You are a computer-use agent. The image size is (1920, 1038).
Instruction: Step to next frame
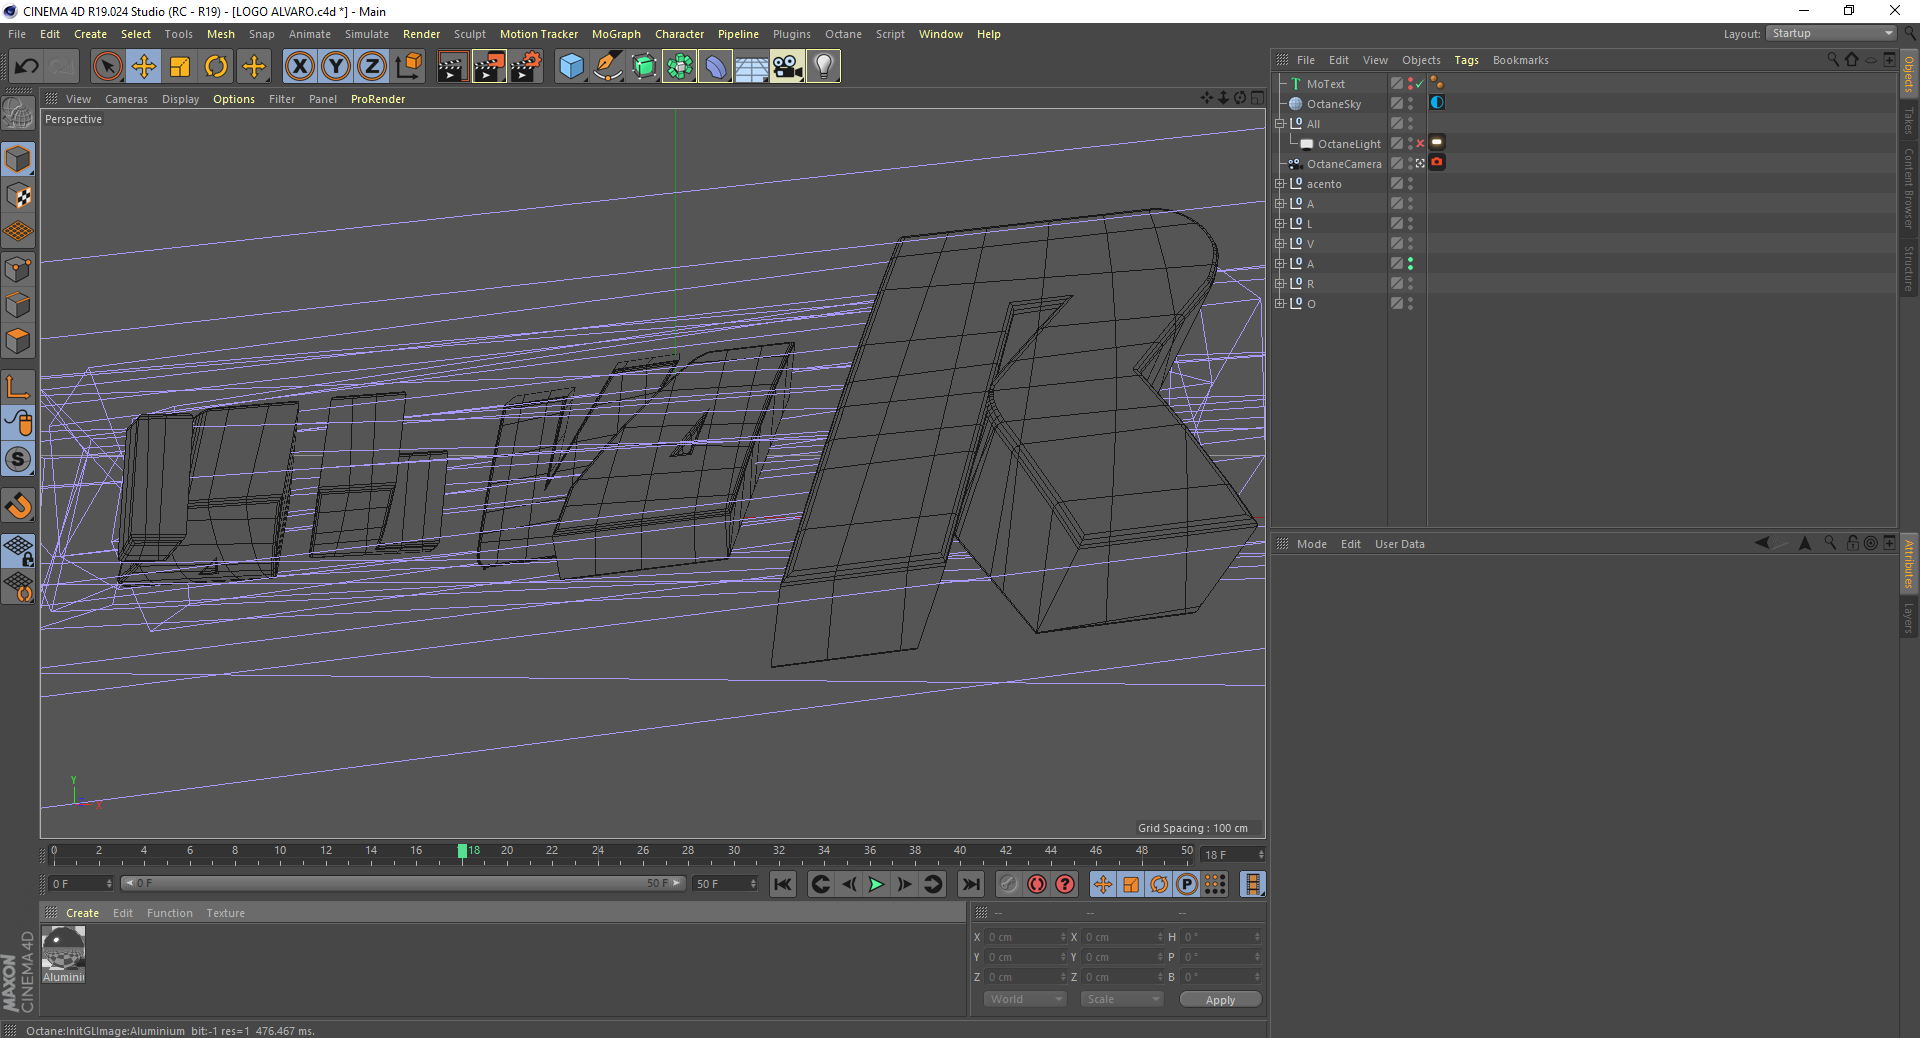point(904,884)
